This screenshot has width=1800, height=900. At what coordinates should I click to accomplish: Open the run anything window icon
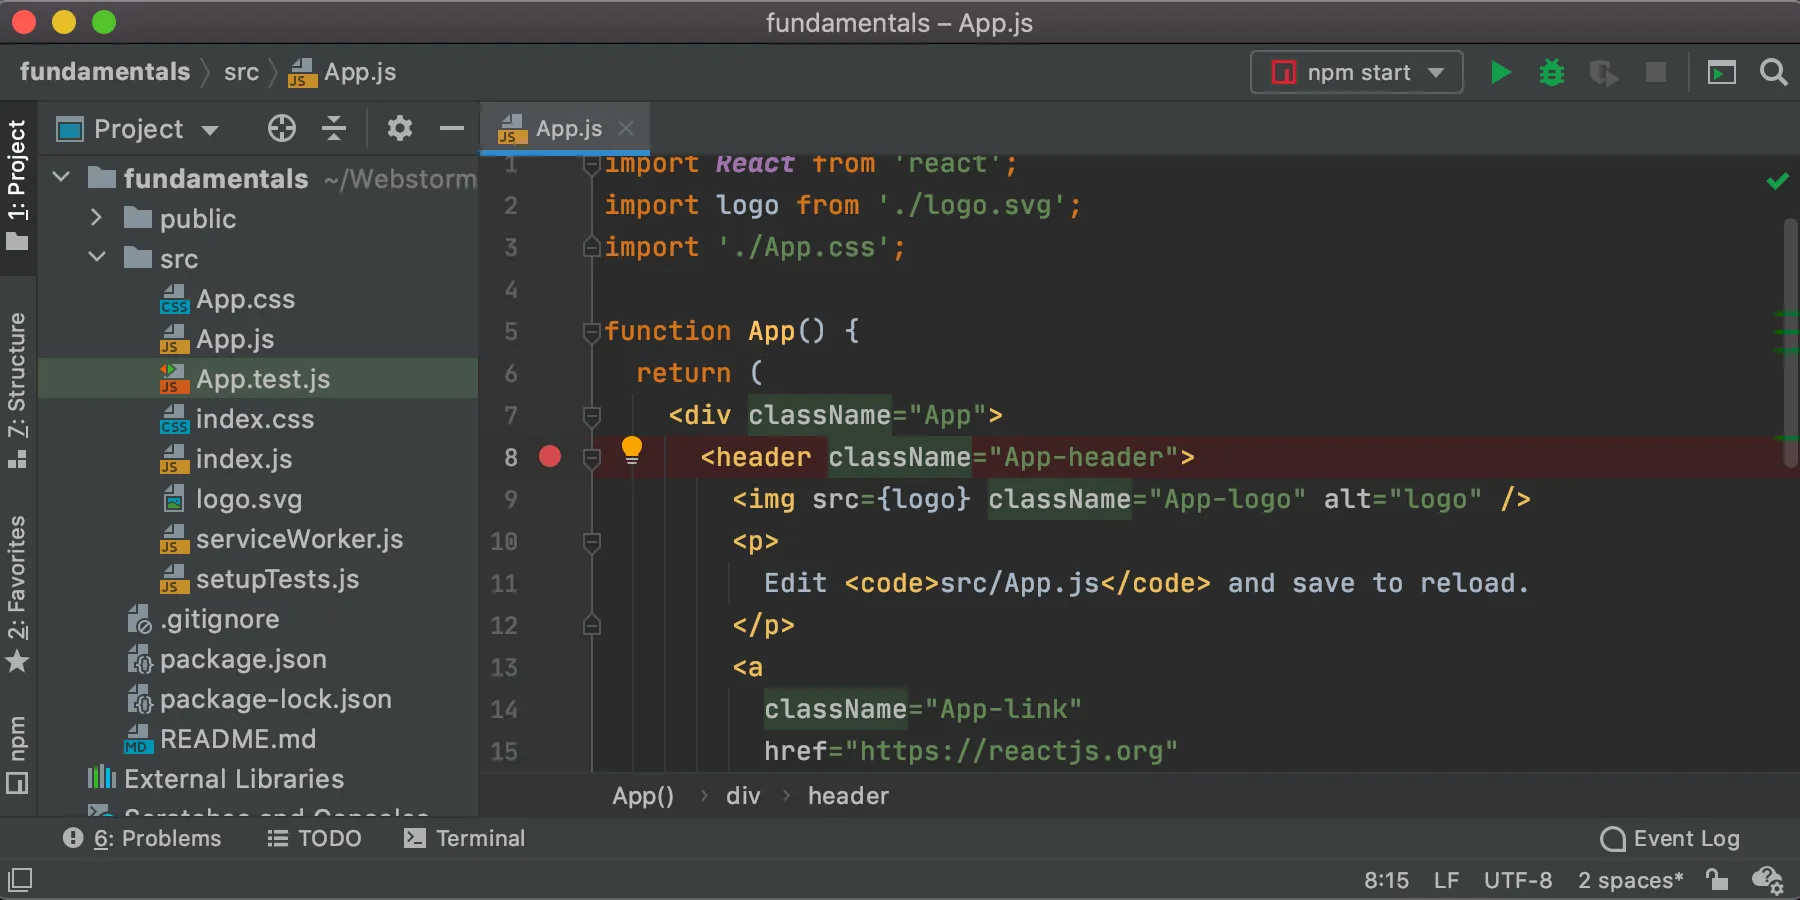[x=1721, y=72]
